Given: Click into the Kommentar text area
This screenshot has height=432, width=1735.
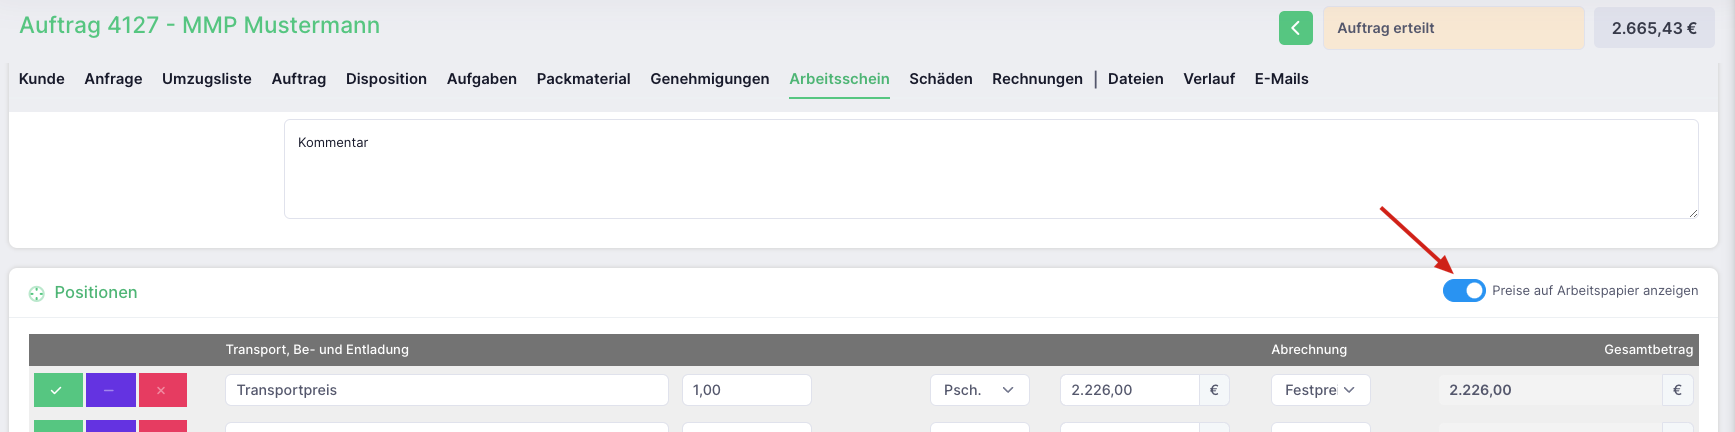Looking at the screenshot, I should tap(991, 169).
